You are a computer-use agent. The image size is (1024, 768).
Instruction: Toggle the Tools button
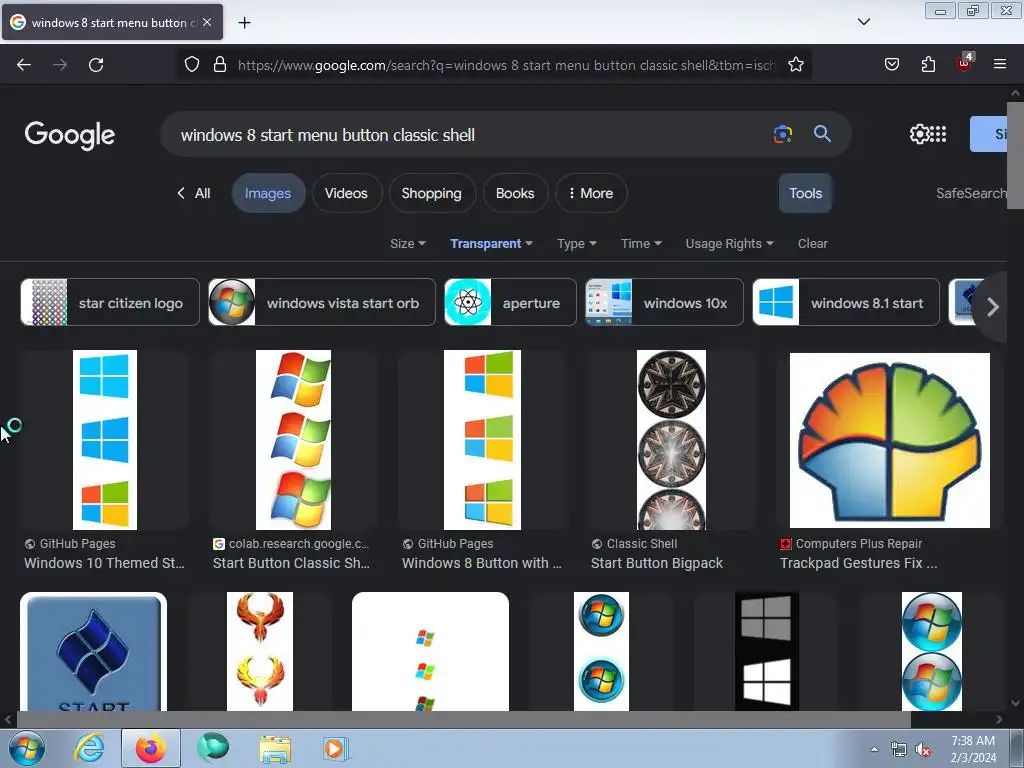pyautogui.click(x=805, y=193)
